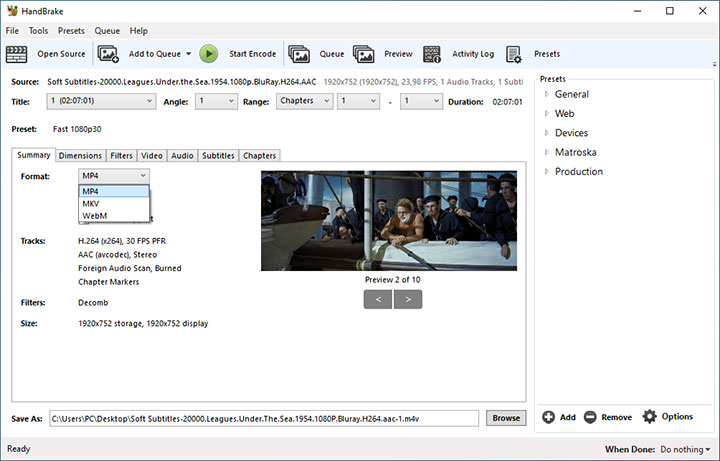Expand the General presets group
This screenshot has width=720, height=461.
coord(546,94)
